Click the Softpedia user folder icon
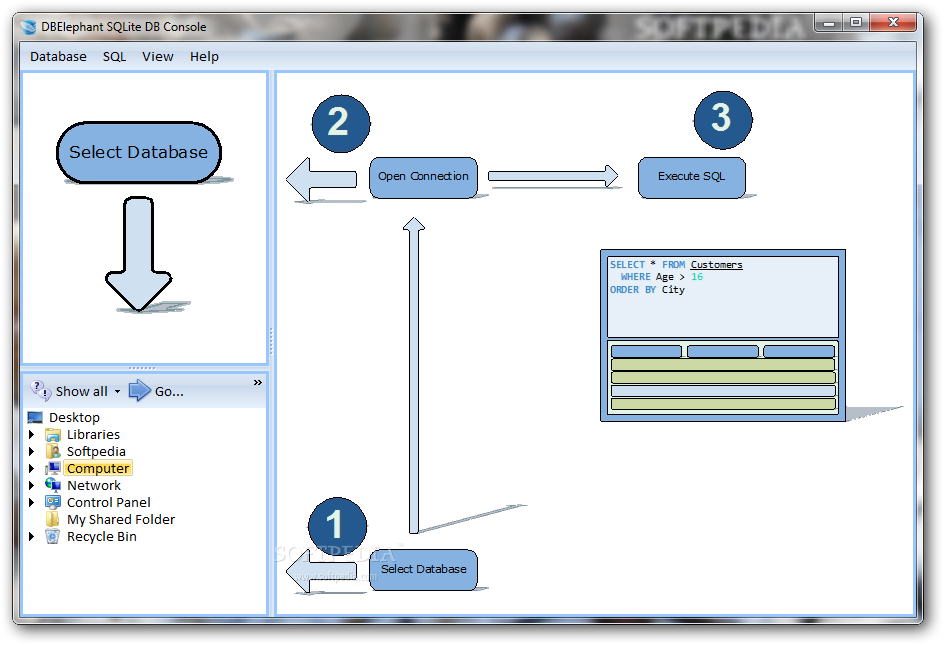The width and height of the screenshot is (944, 645). (x=53, y=451)
